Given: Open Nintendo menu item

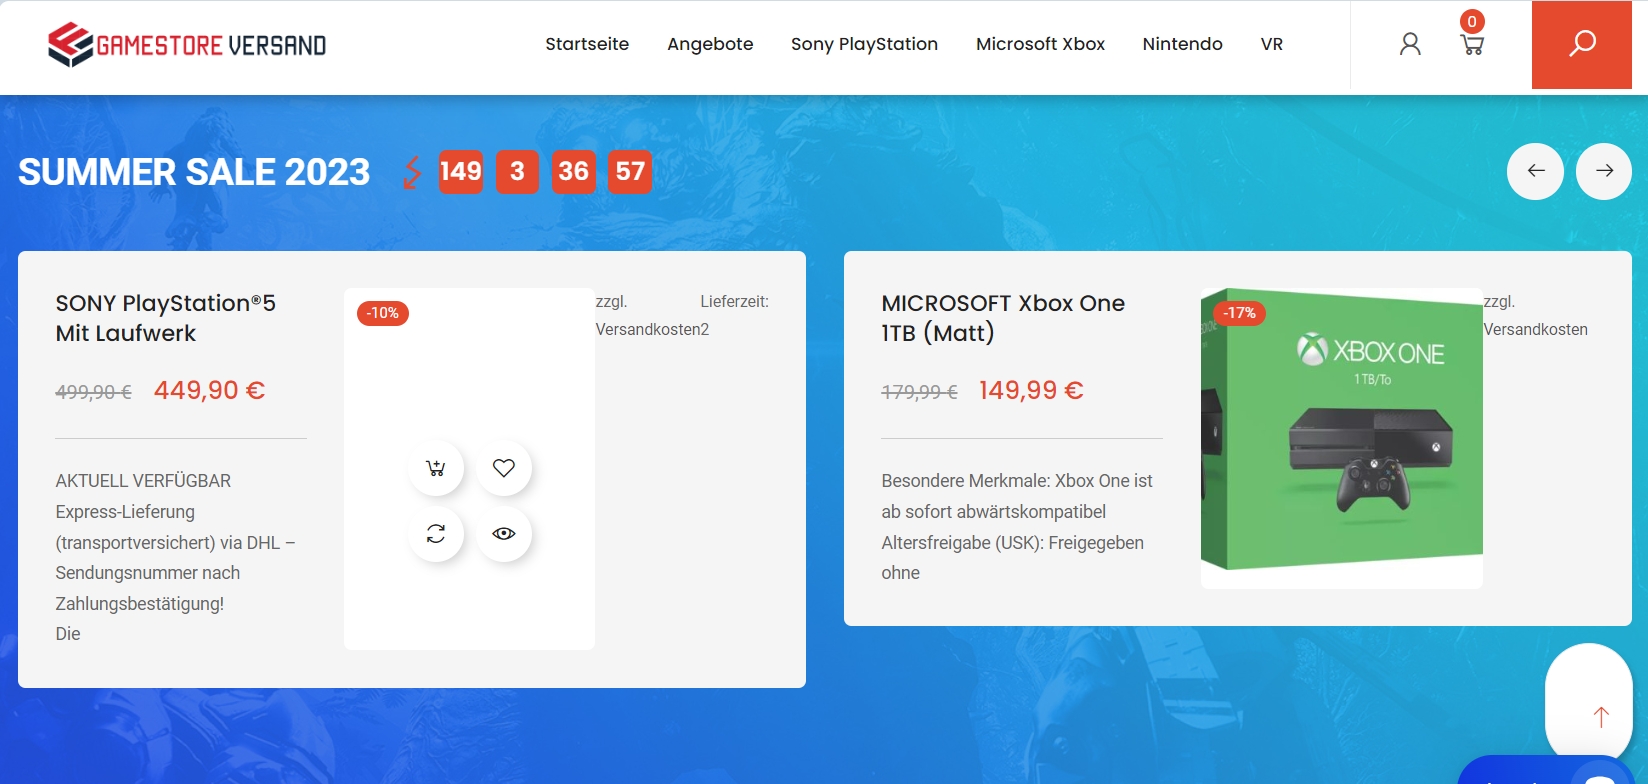Looking at the screenshot, I should pos(1182,44).
